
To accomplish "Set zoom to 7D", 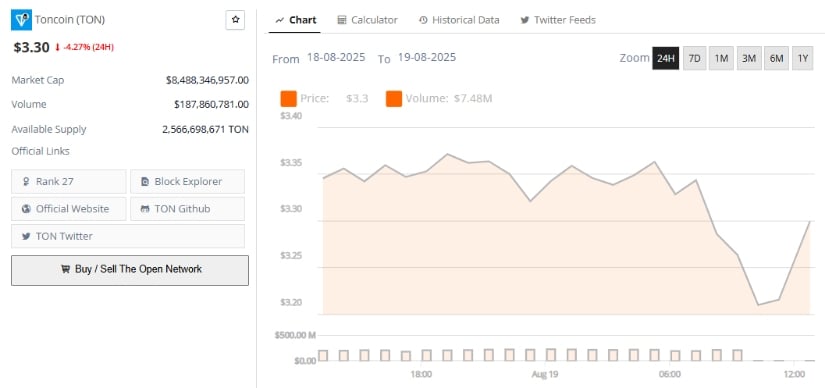I will tap(695, 58).
